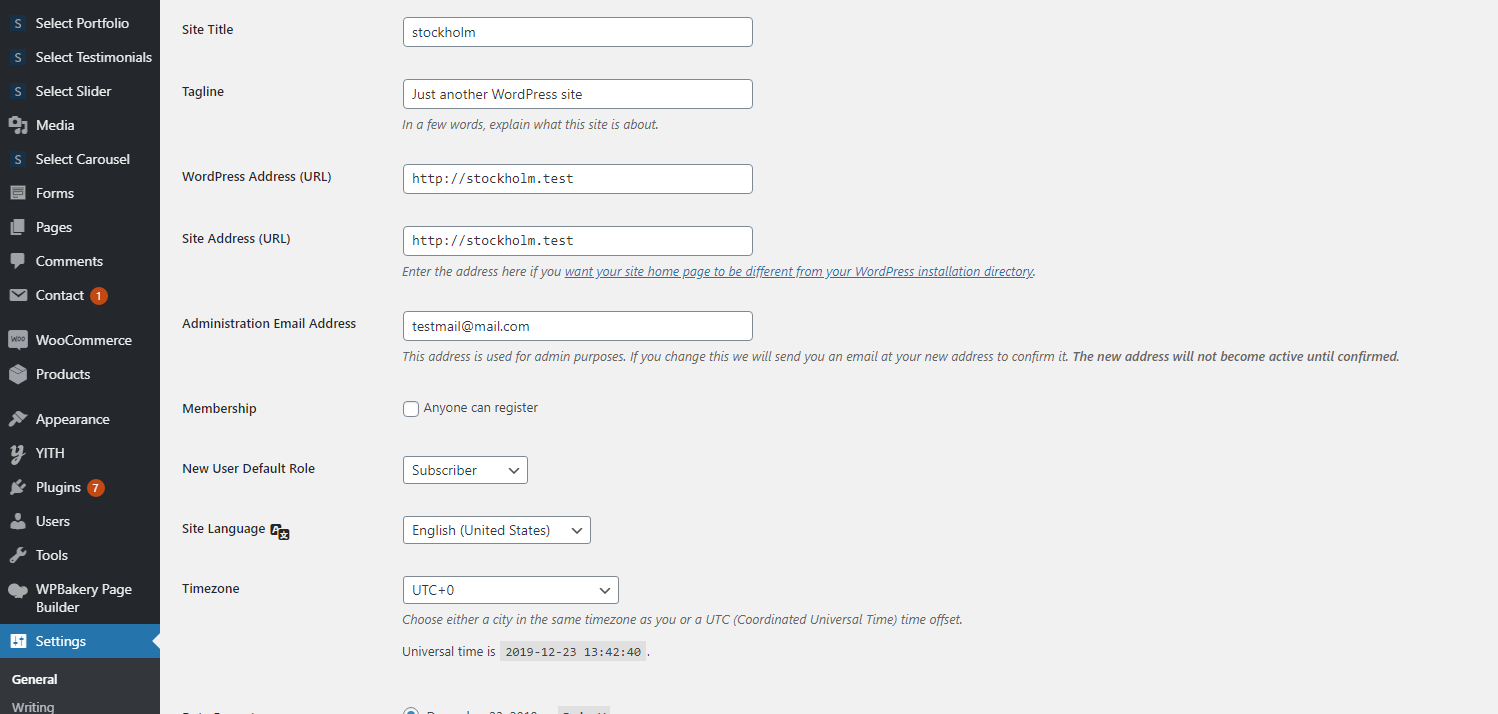Image resolution: width=1498 pixels, height=714 pixels.
Task: Click the Contact envelope icon
Action: (x=17, y=295)
